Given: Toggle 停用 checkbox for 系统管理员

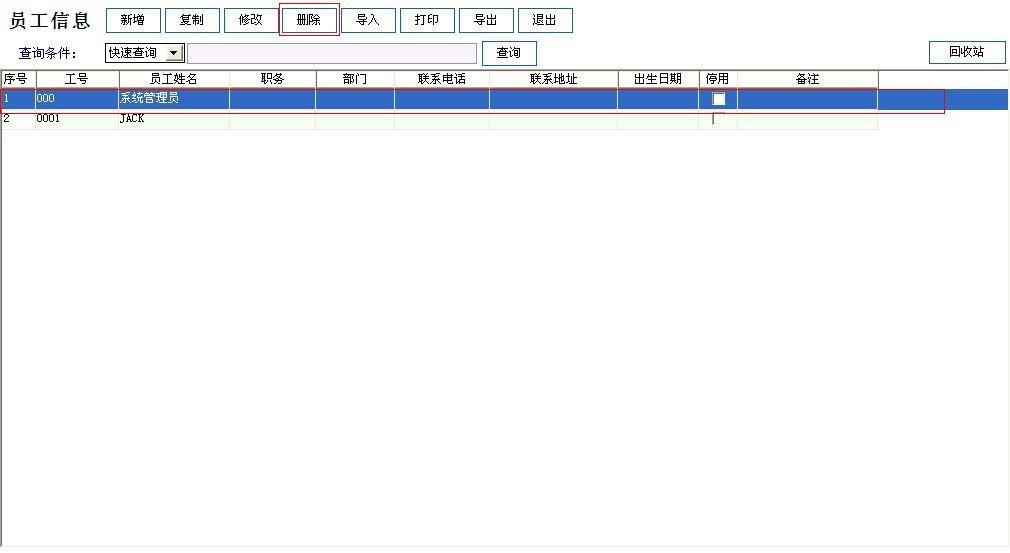Looking at the screenshot, I should click(718, 98).
